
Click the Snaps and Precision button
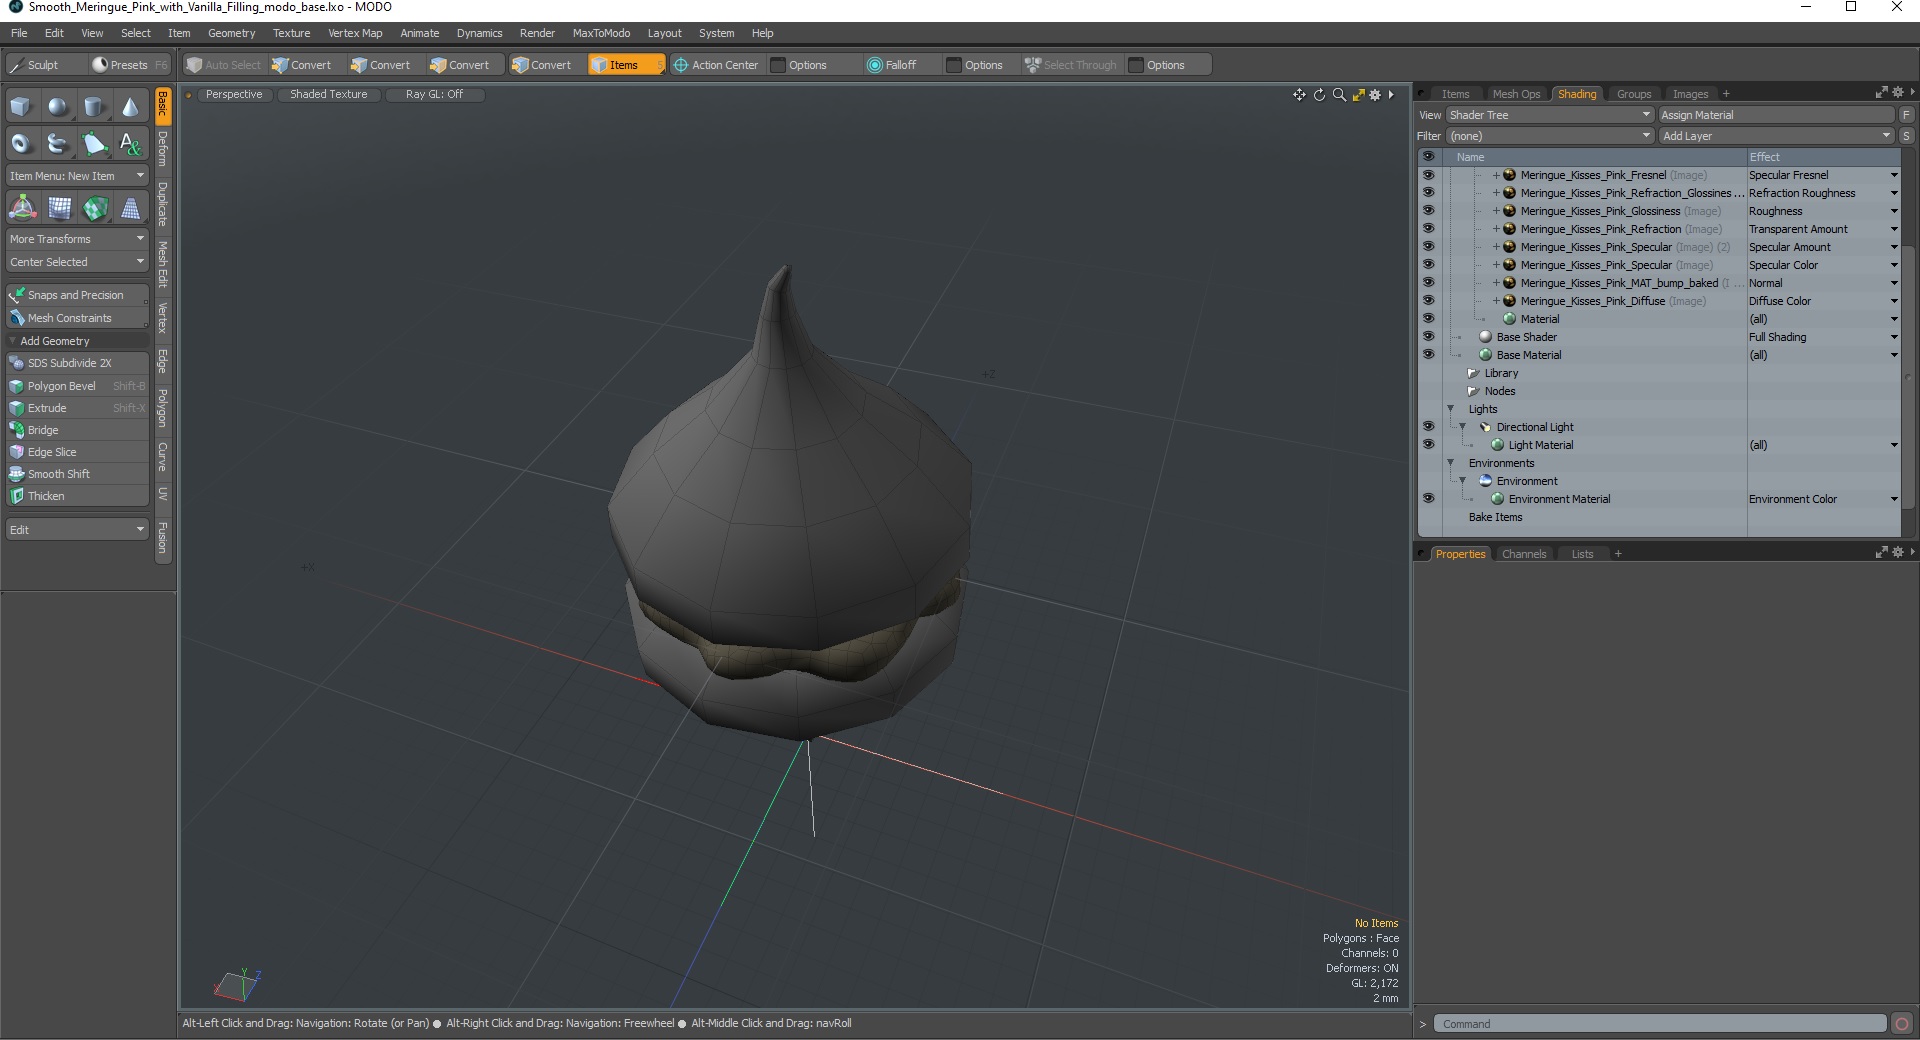[x=77, y=295]
